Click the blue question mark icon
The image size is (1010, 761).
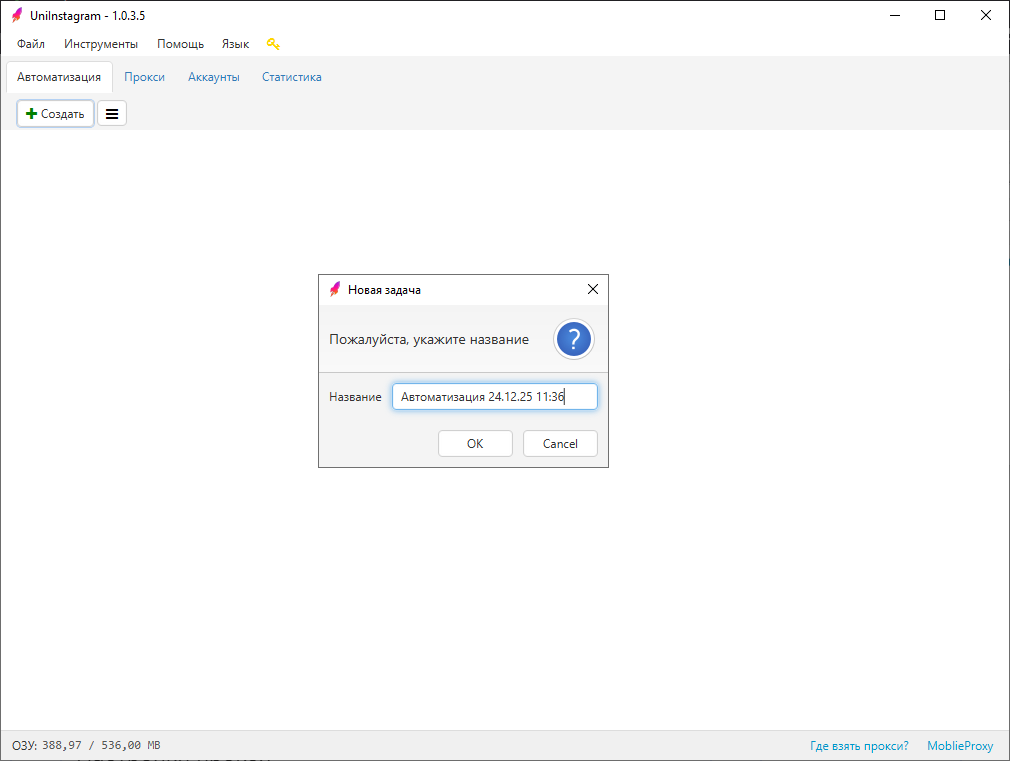pyautogui.click(x=574, y=340)
